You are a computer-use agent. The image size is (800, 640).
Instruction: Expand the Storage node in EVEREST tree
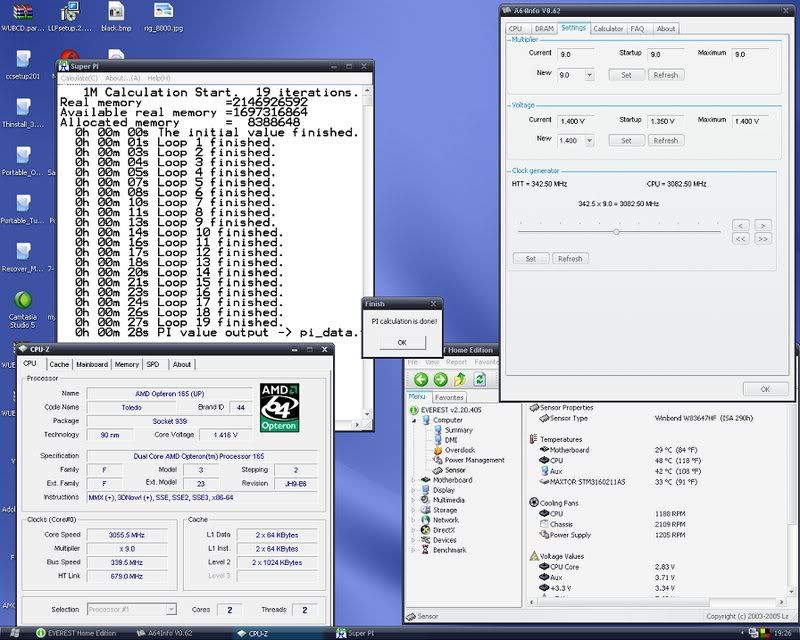coord(414,510)
